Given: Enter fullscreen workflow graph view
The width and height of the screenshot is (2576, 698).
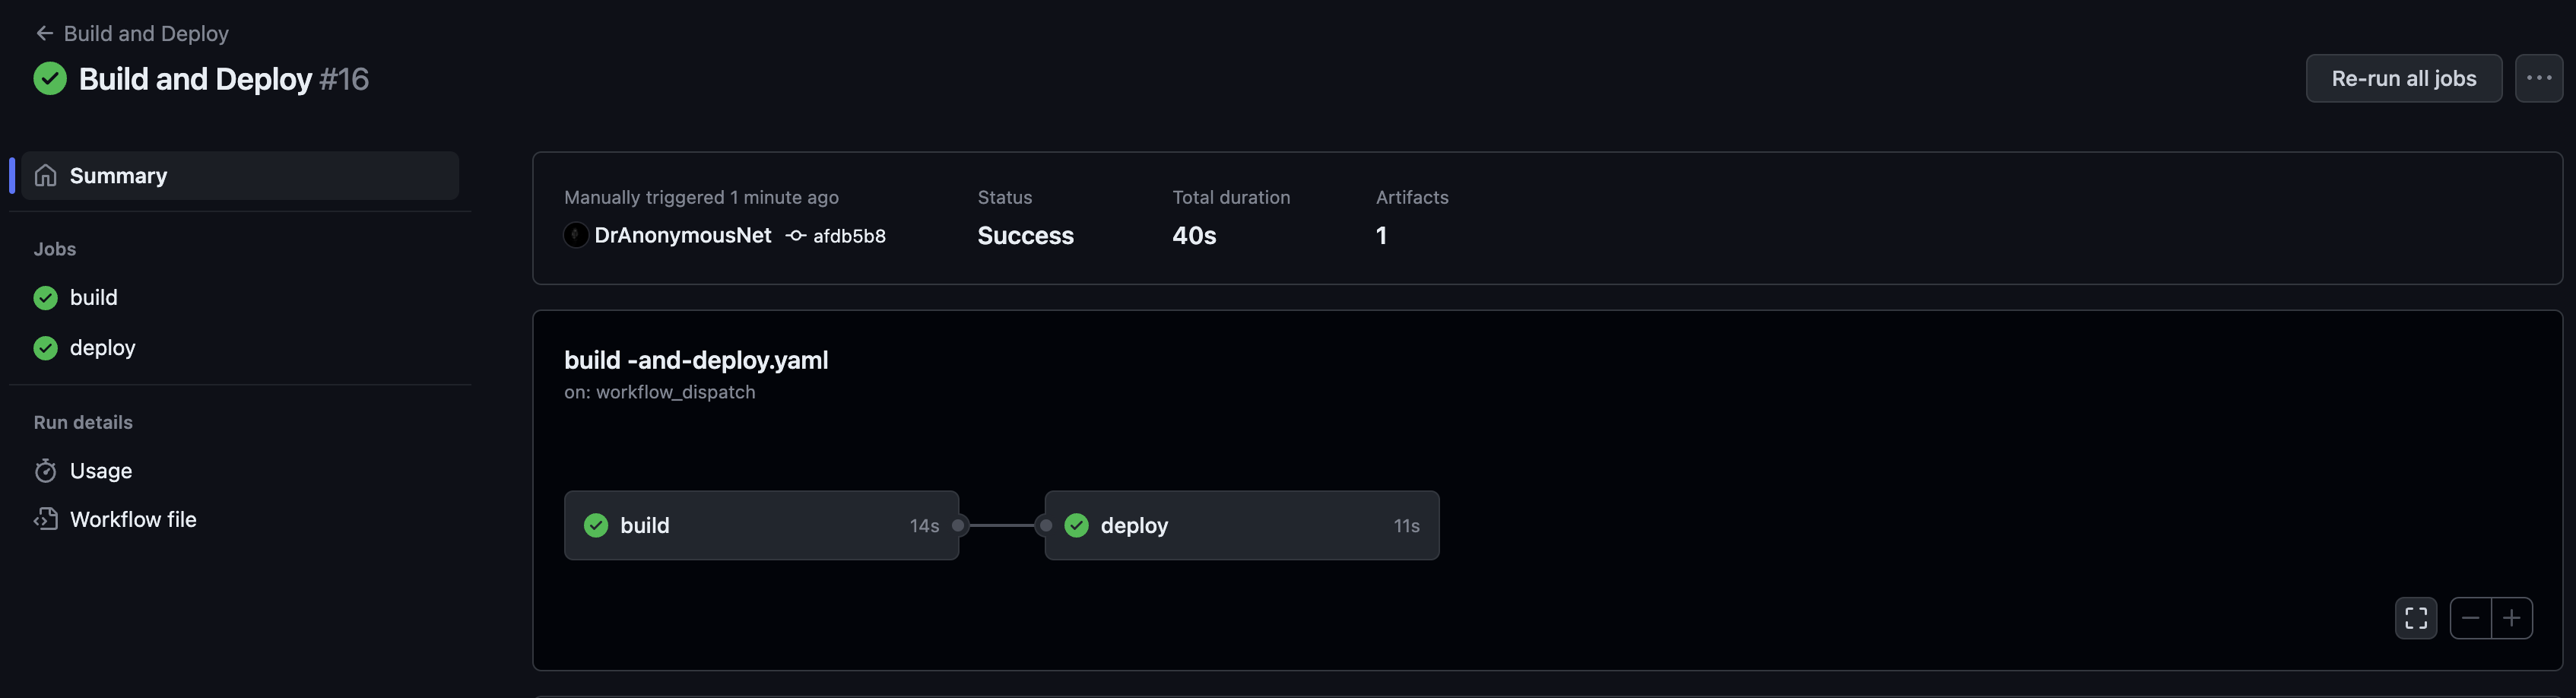Looking at the screenshot, I should point(2415,618).
